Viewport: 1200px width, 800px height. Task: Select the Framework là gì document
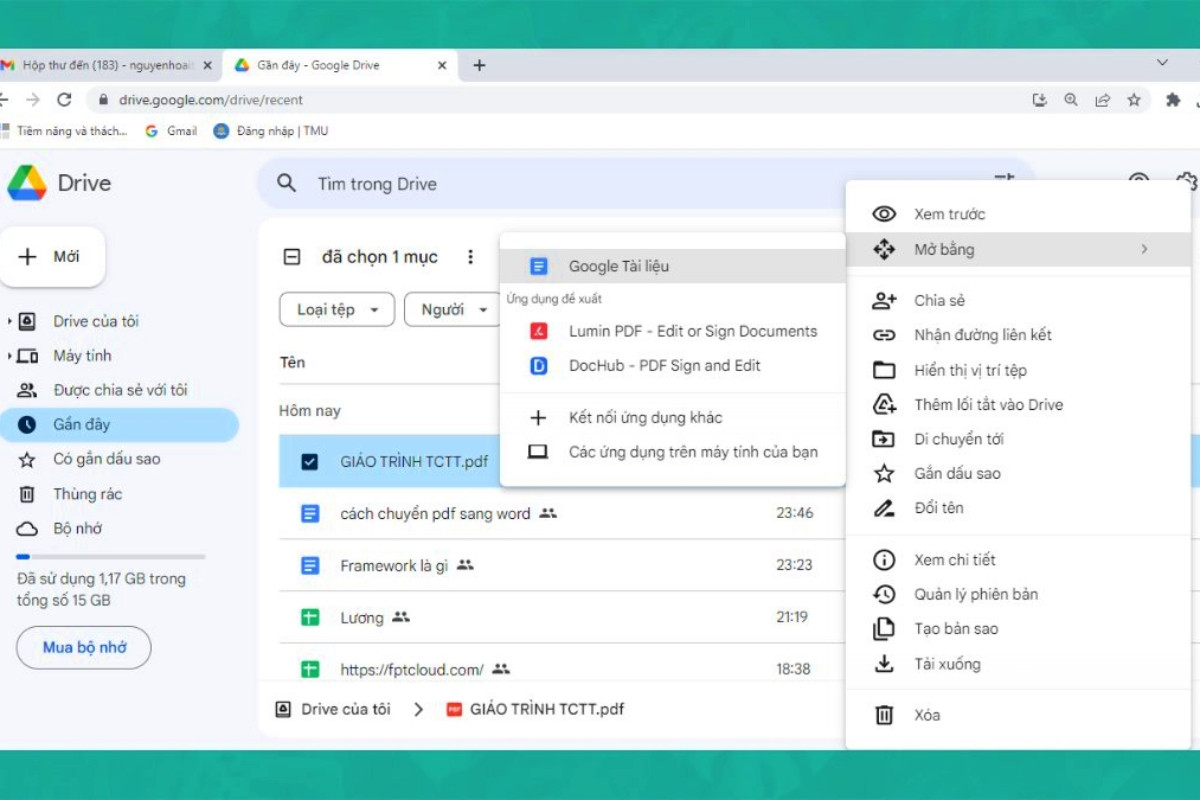(x=394, y=566)
